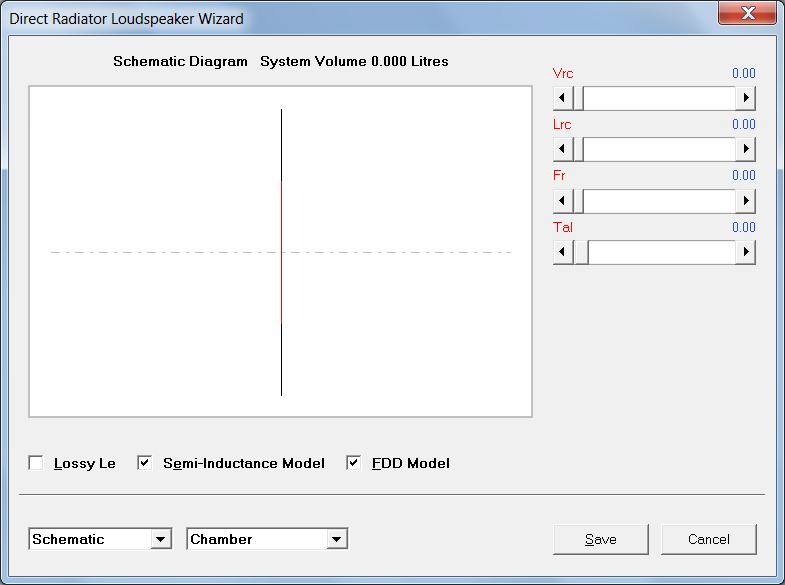Click the red diaphragm line in schematic
Viewport: 785px width, 585px height.
281,252
